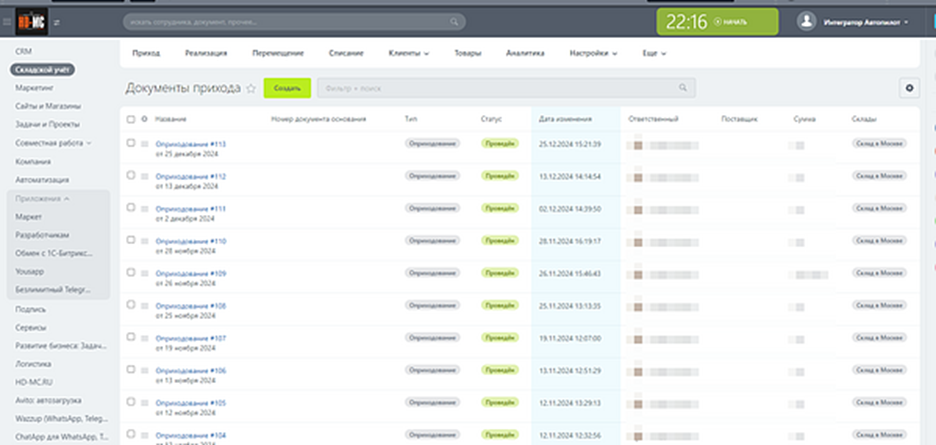Screen dimensions: 936x445
Task: Open the Аналитика section
Action: [x=525, y=53]
